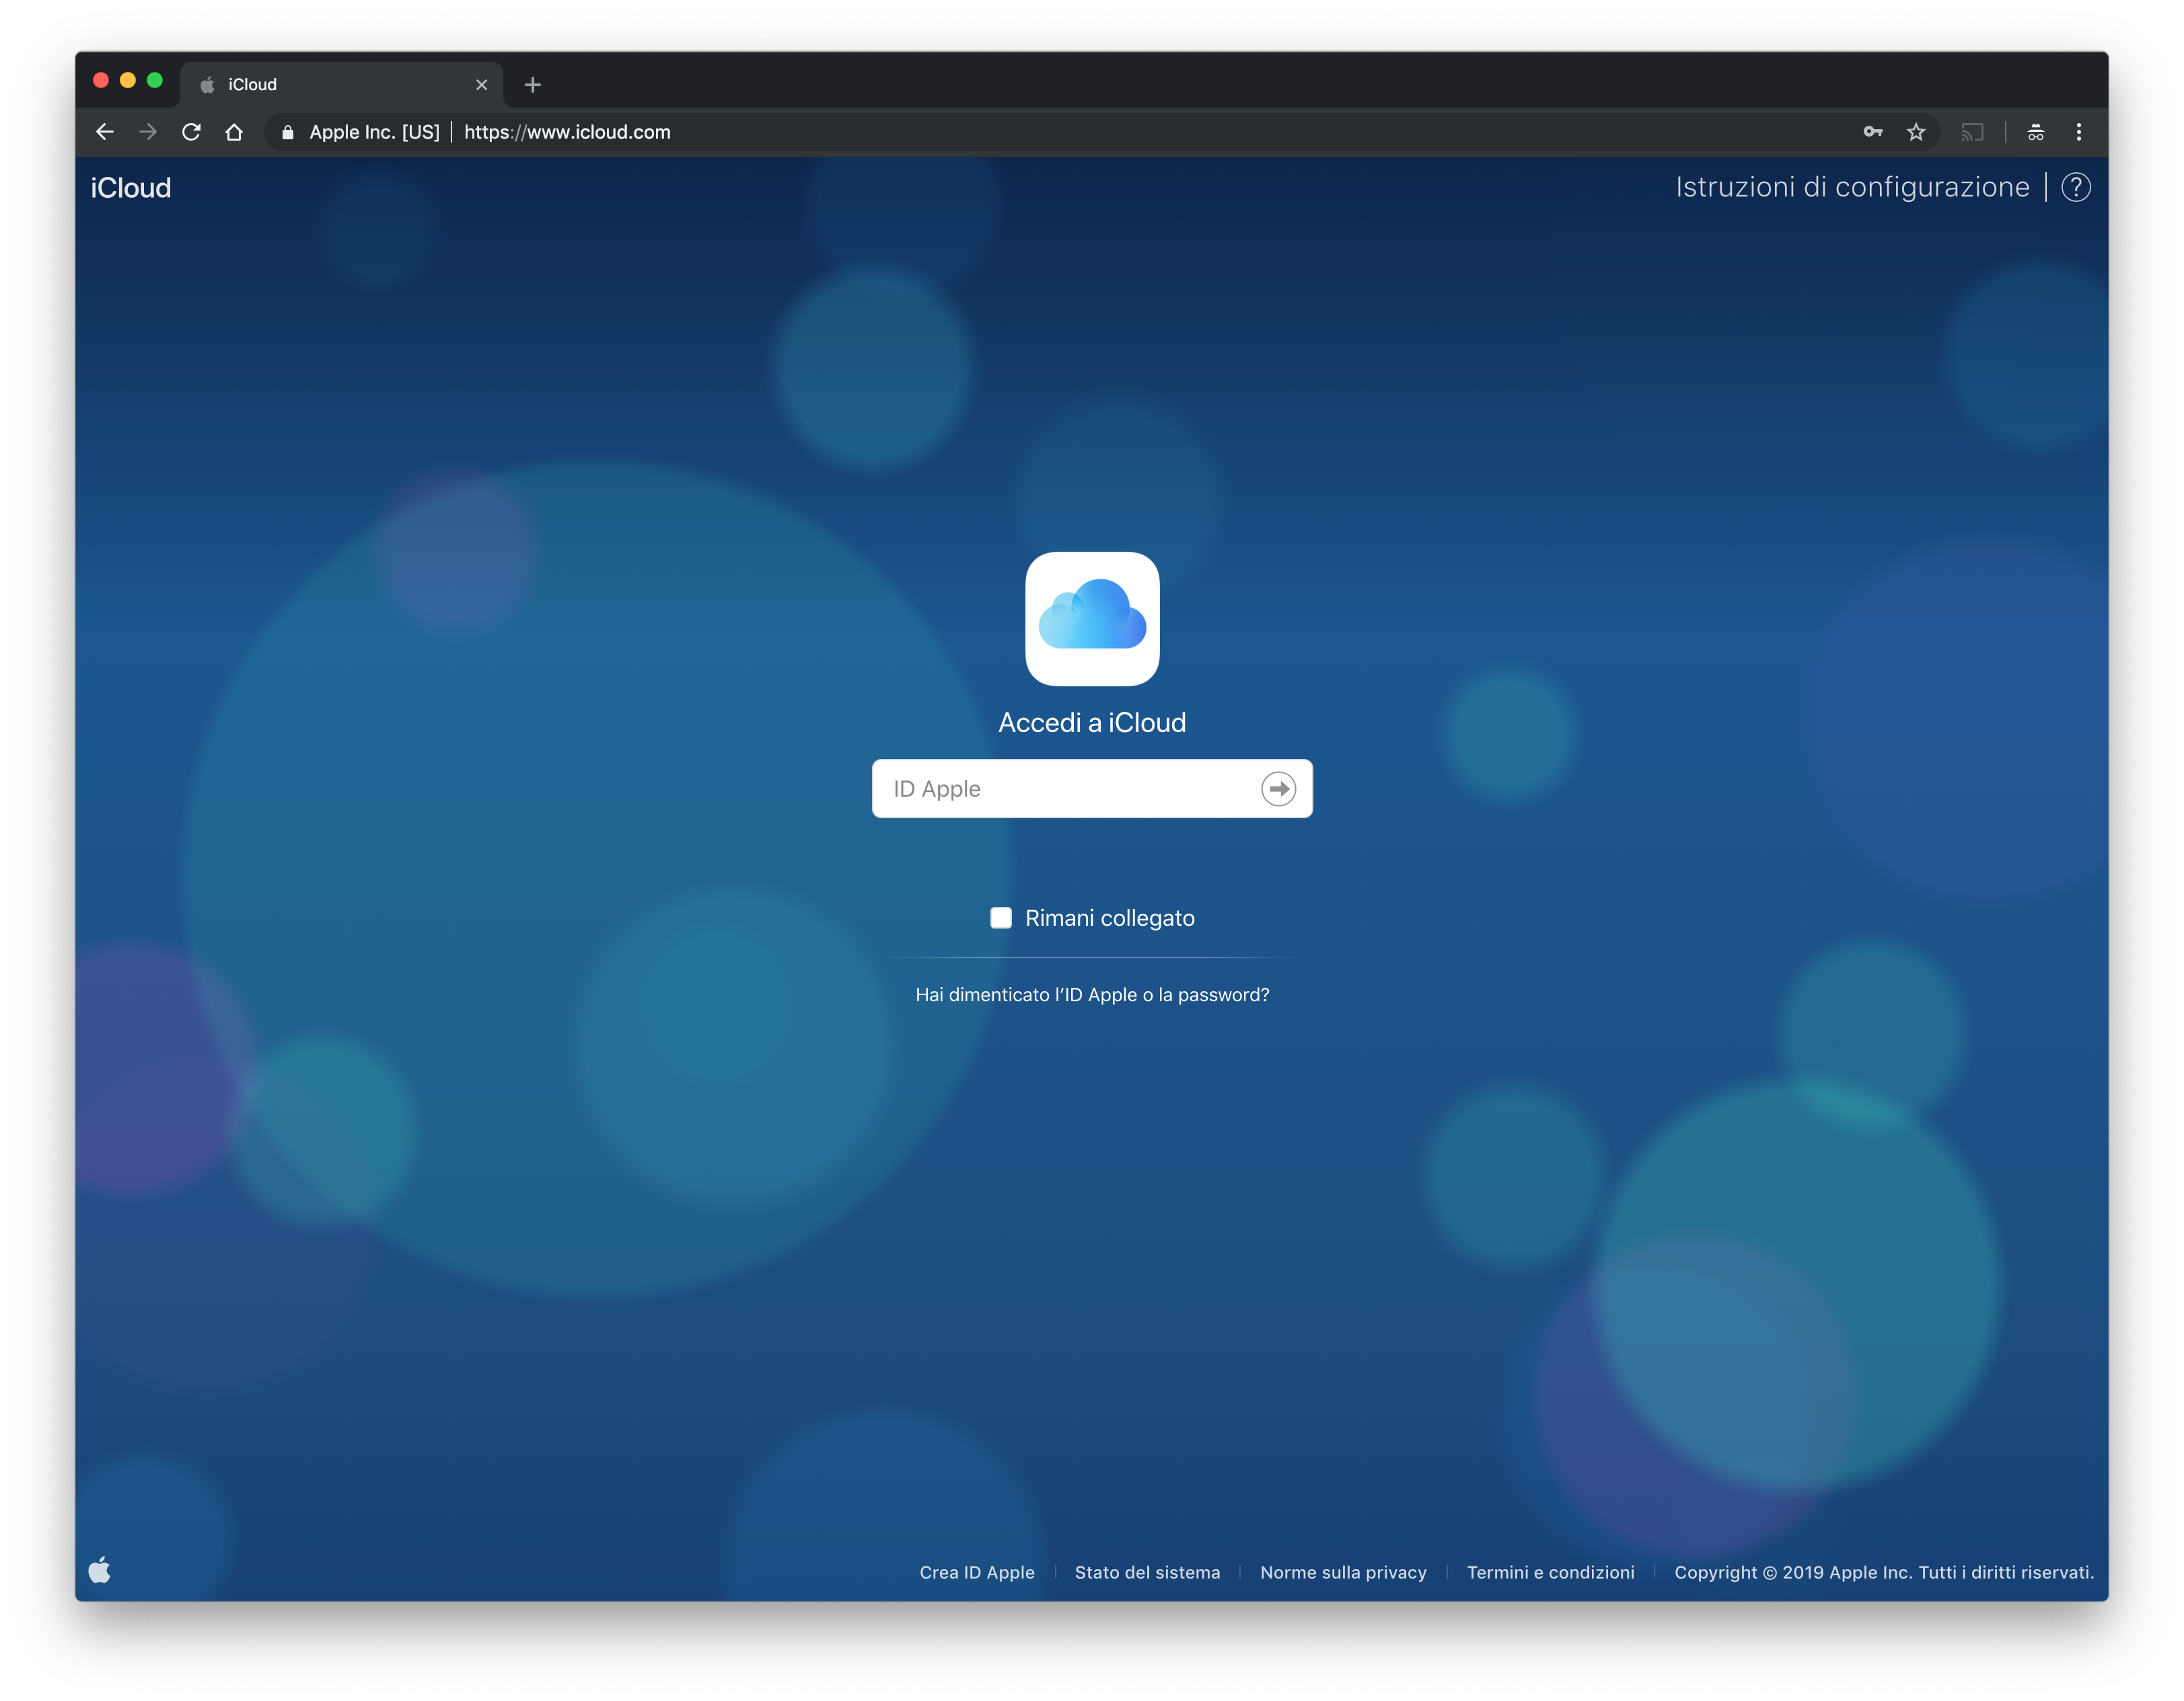This screenshot has width=2184, height=1701.
Task: Reload the iCloud page
Action: [x=191, y=132]
